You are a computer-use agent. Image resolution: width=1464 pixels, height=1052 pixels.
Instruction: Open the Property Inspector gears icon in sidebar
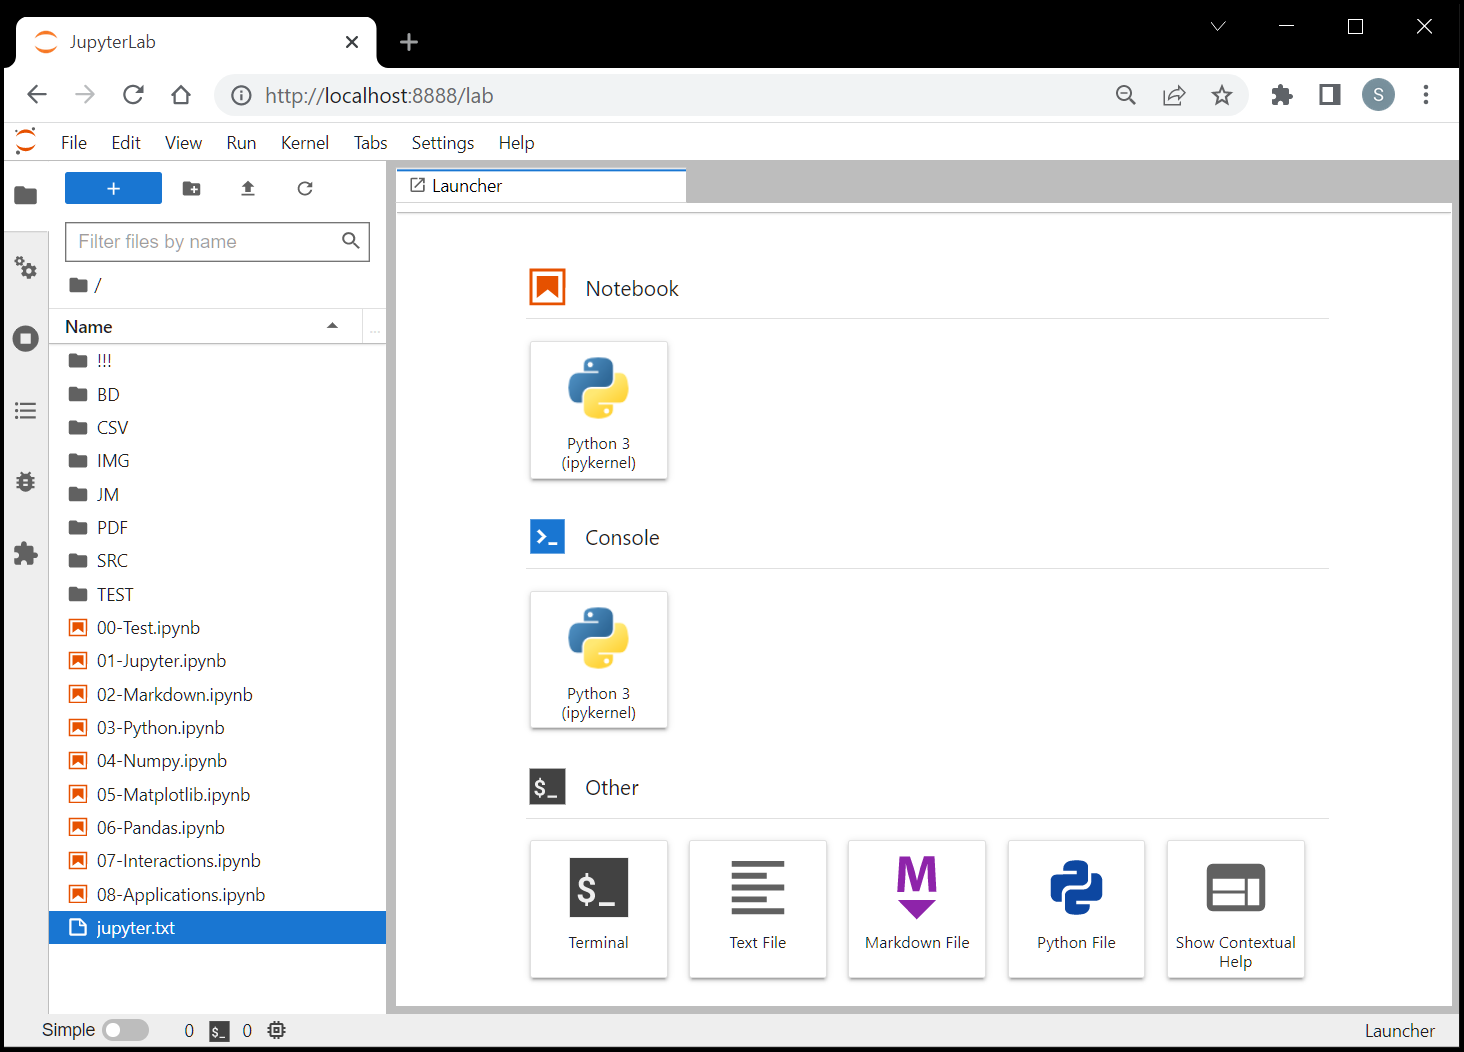[x=26, y=268]
